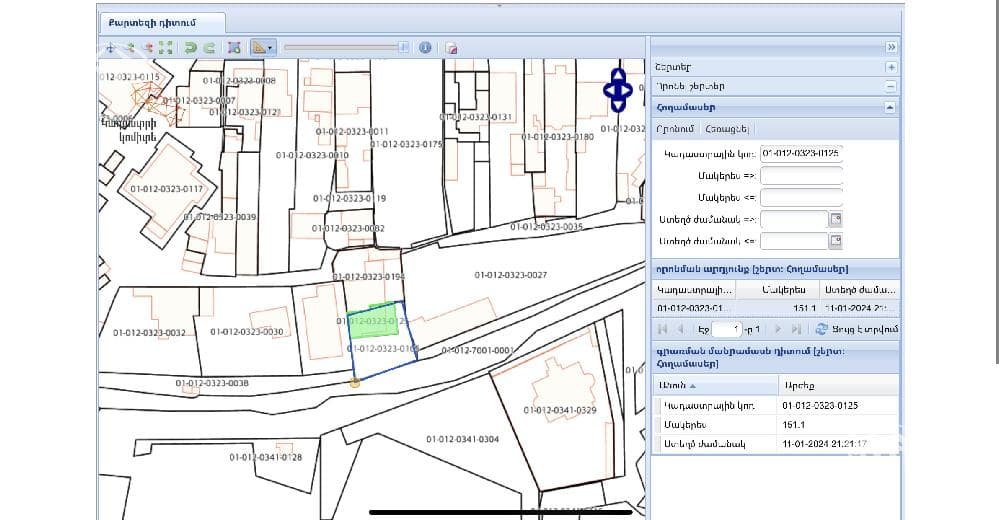The image size is (1000, 520).
Task: Go to previous map view arrow
Action: pyautogui.click(x=190, y=48)
